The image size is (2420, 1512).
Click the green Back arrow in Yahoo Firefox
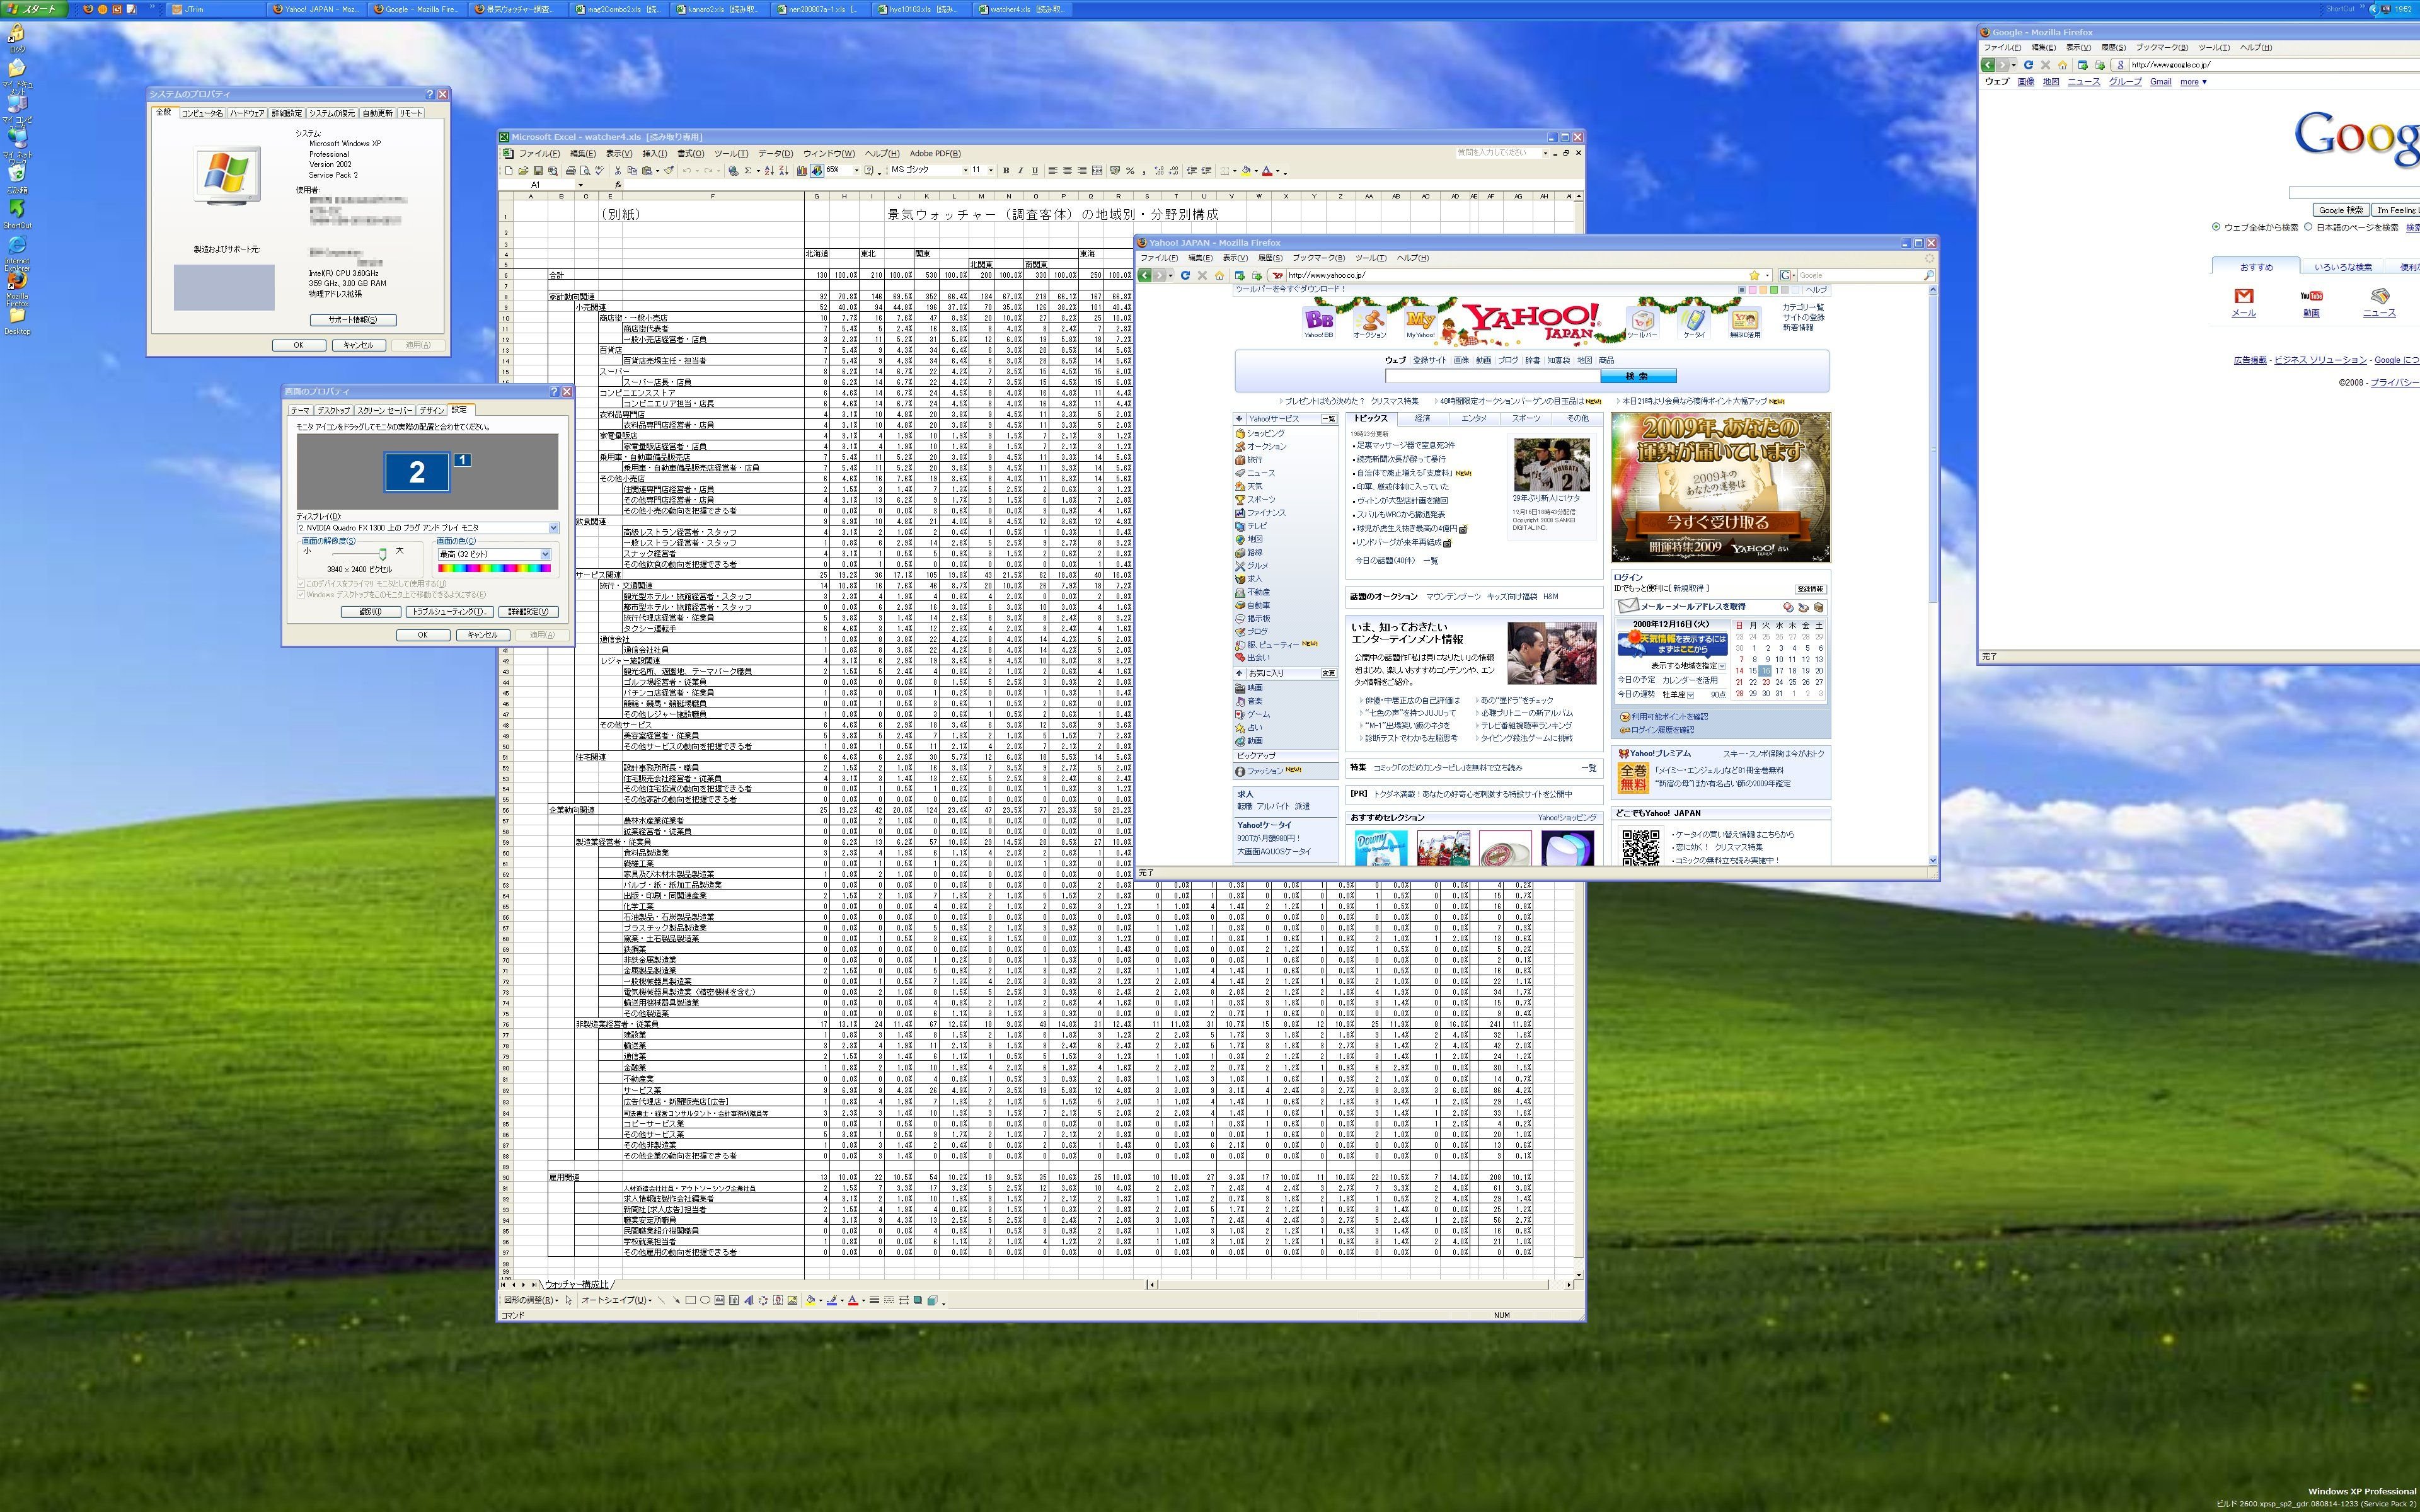(1145, 275)
